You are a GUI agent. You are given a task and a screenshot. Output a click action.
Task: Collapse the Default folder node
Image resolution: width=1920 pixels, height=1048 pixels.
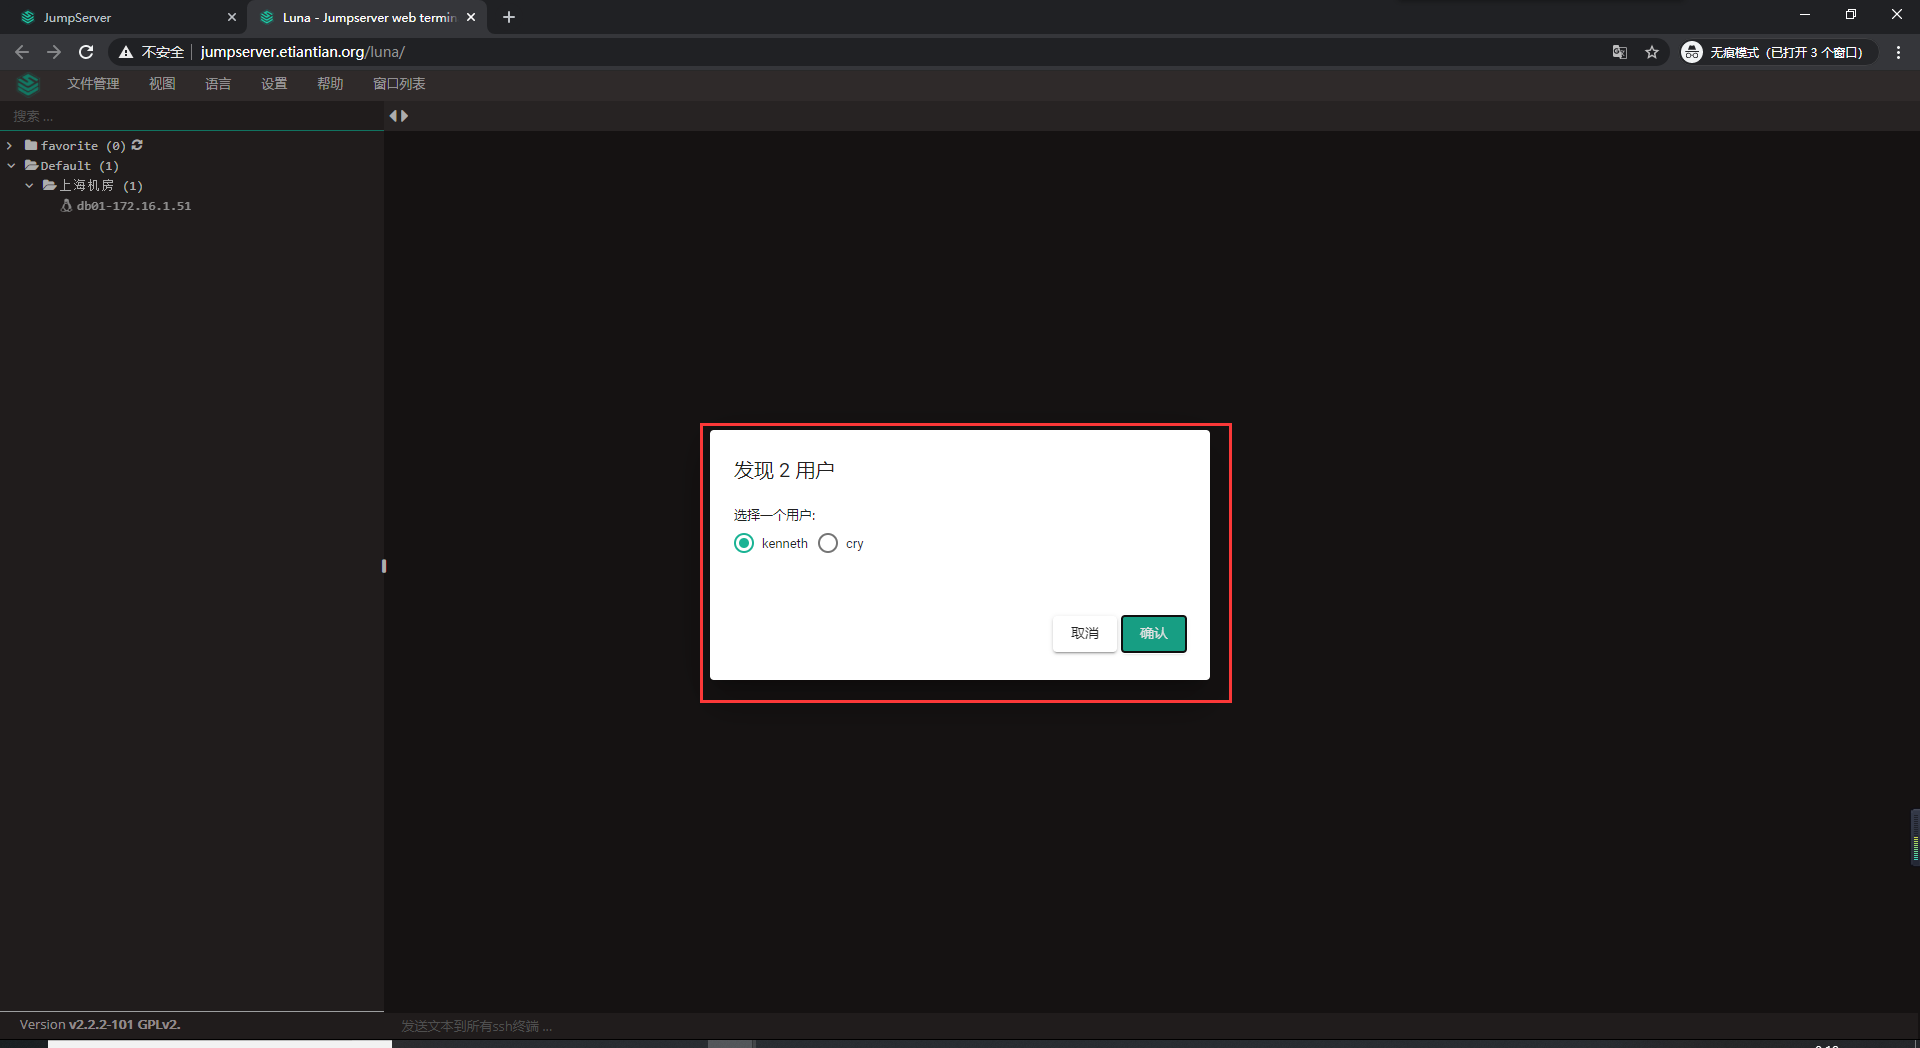[x=11, y=166]
